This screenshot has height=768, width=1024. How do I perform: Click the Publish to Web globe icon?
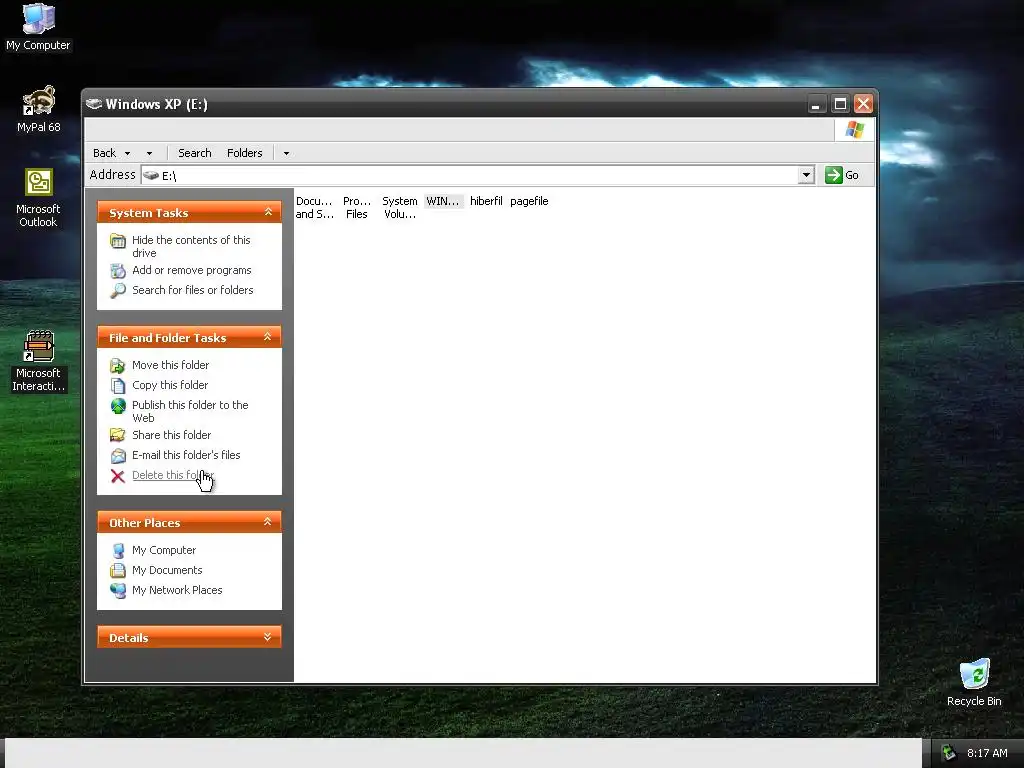(118, 406)
